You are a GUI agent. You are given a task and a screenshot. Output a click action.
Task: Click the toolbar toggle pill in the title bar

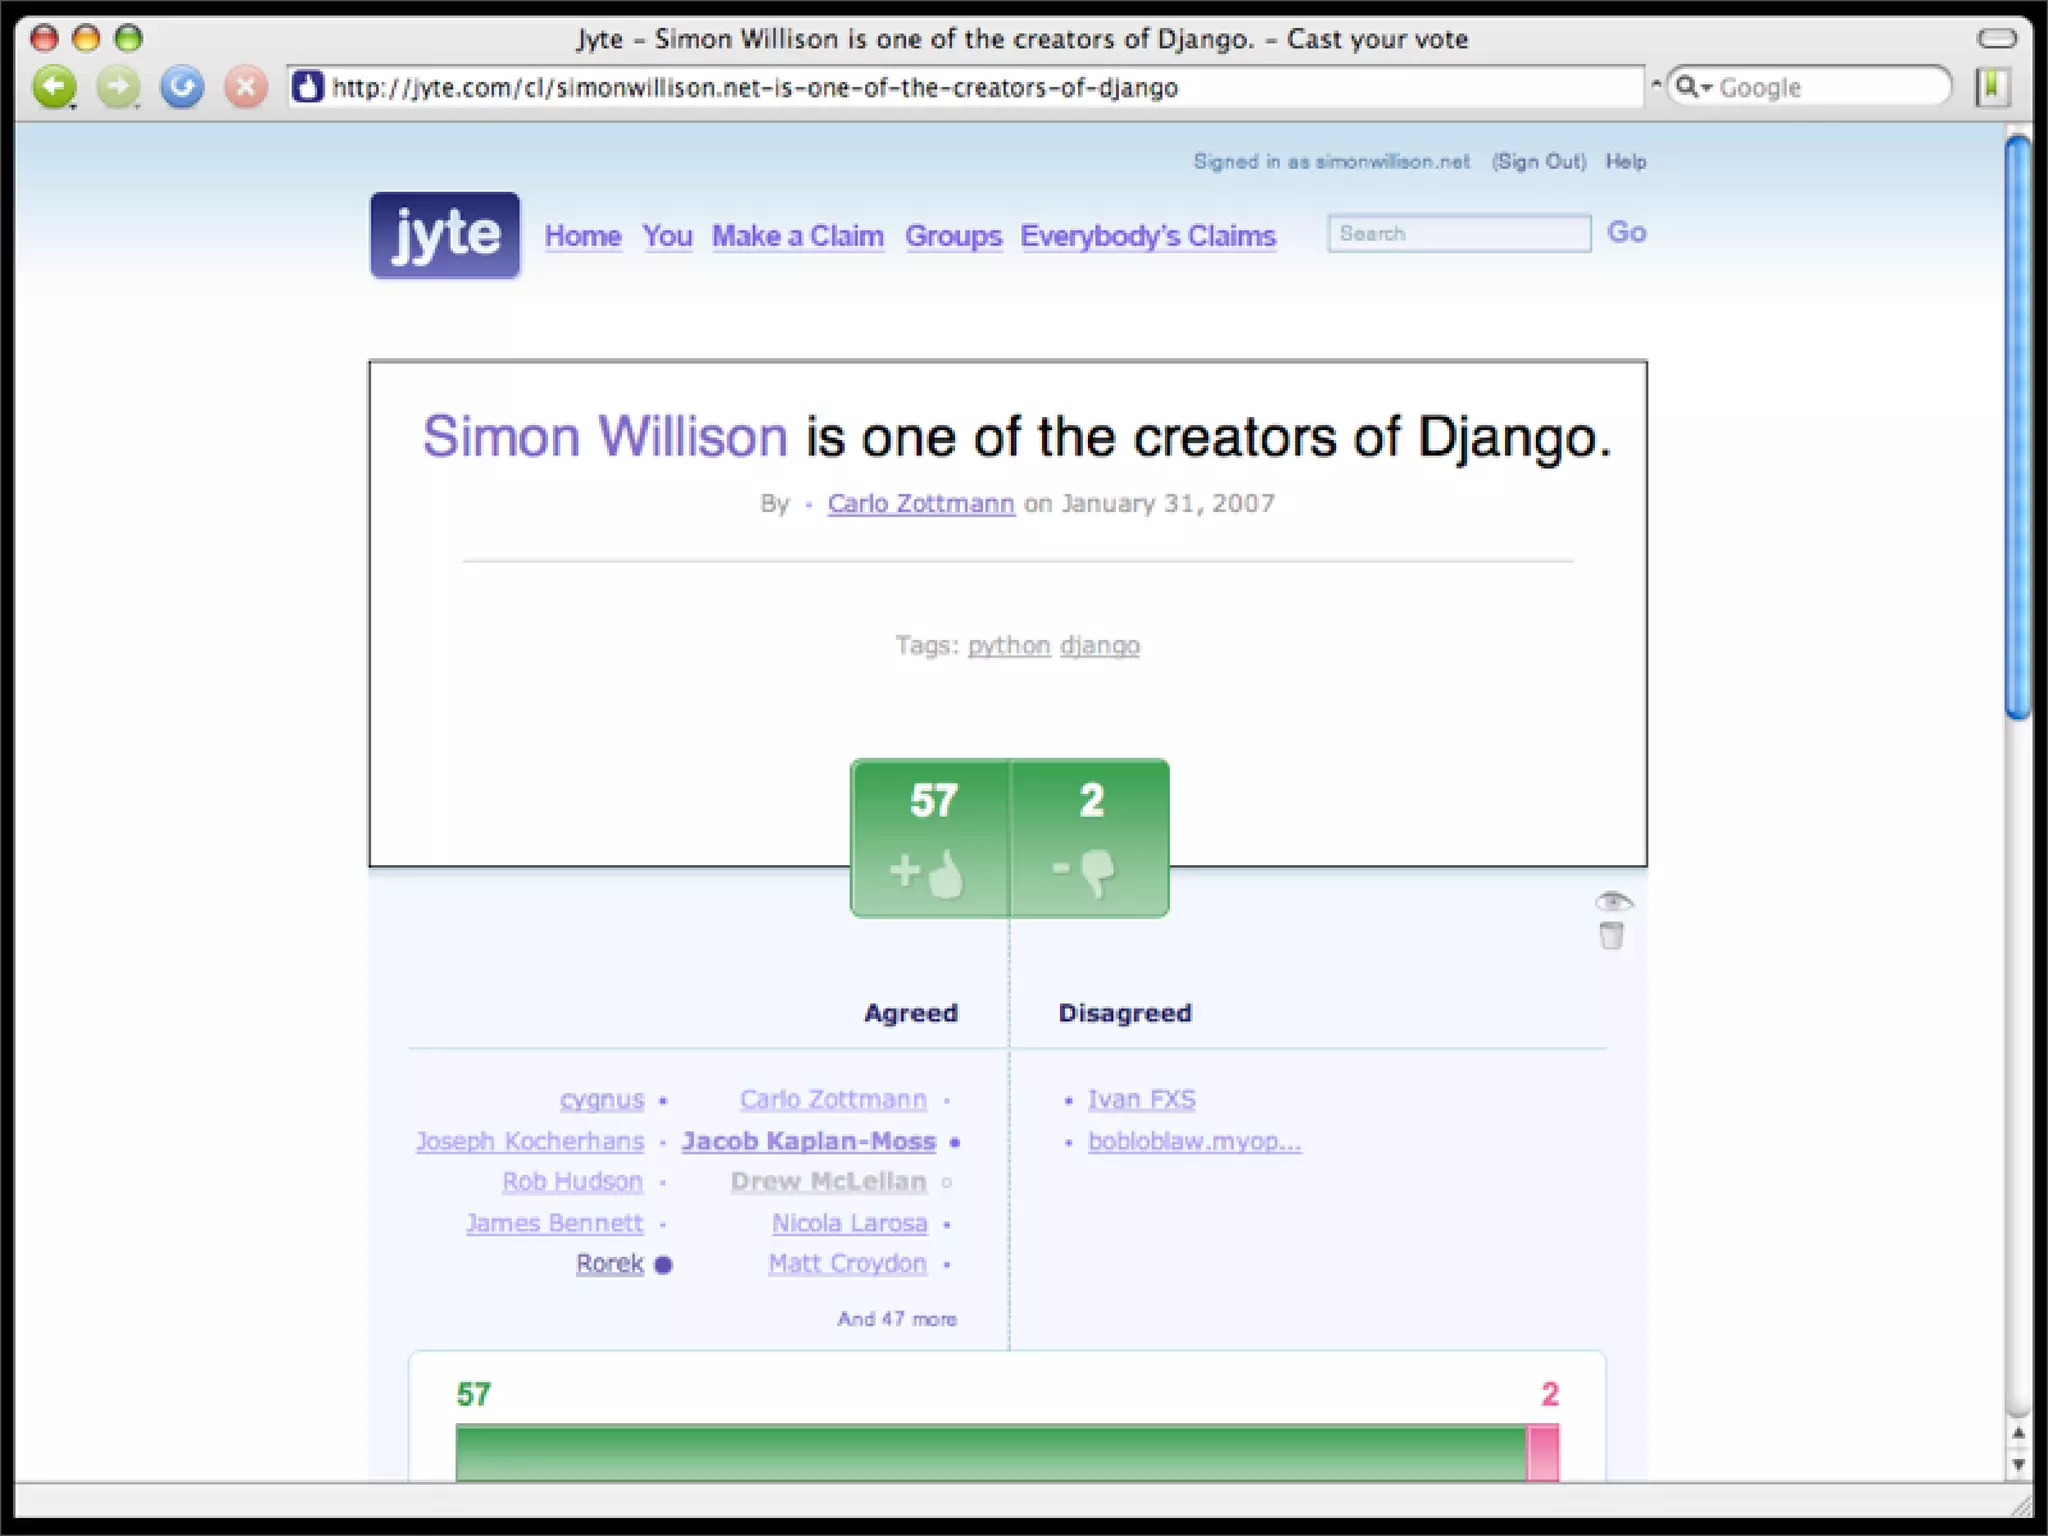(x=1997, y=38)
